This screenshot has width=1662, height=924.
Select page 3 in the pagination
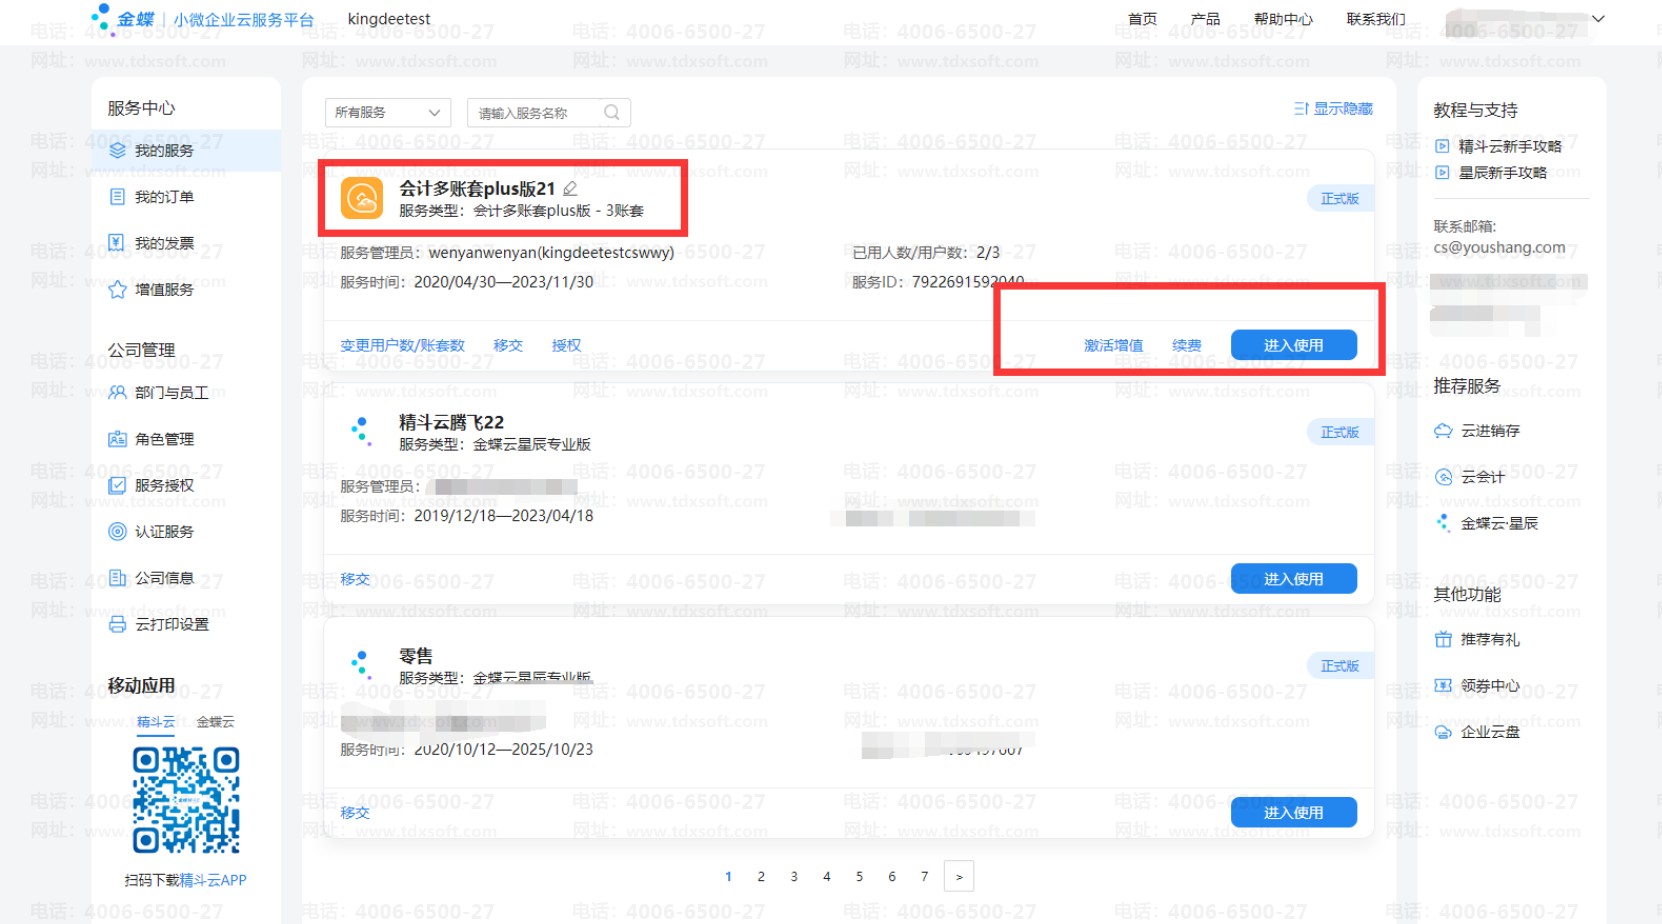click(794, 877)
